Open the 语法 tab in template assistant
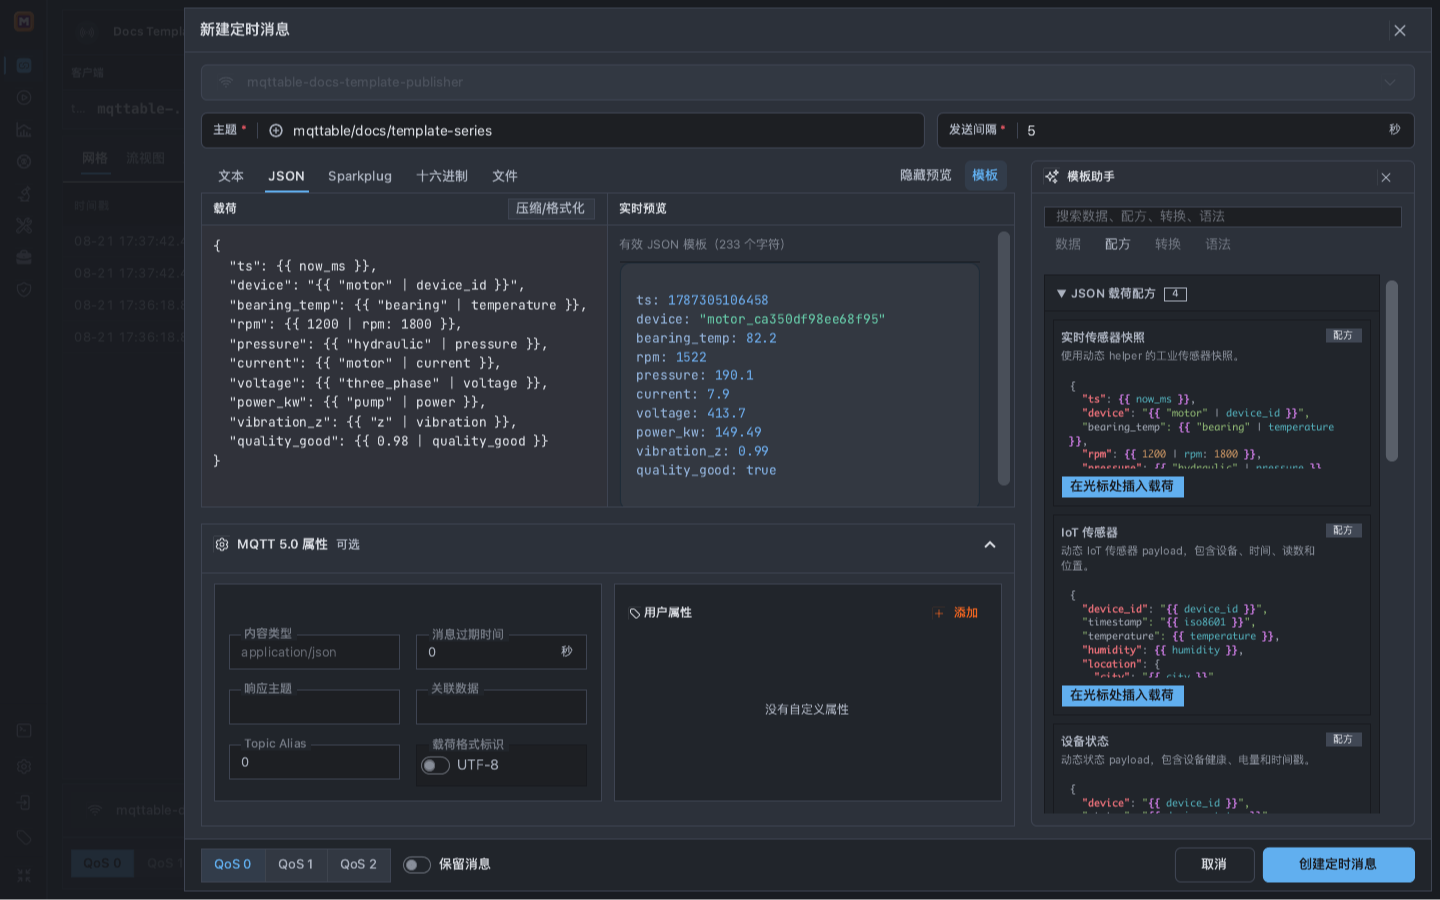 [x=1218, y=245]
